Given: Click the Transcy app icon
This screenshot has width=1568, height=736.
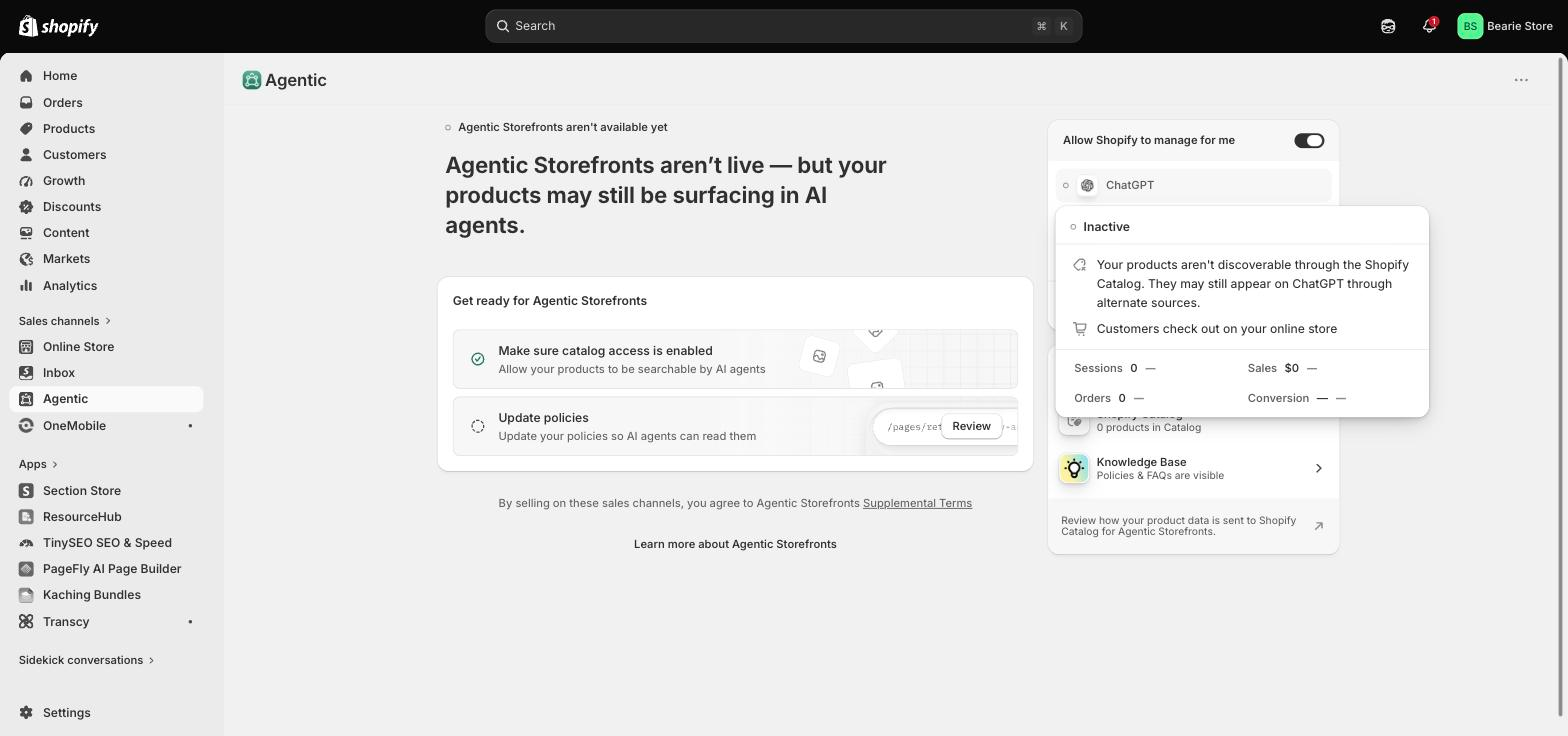Looking at the screenshot, I should pos(26,621).
